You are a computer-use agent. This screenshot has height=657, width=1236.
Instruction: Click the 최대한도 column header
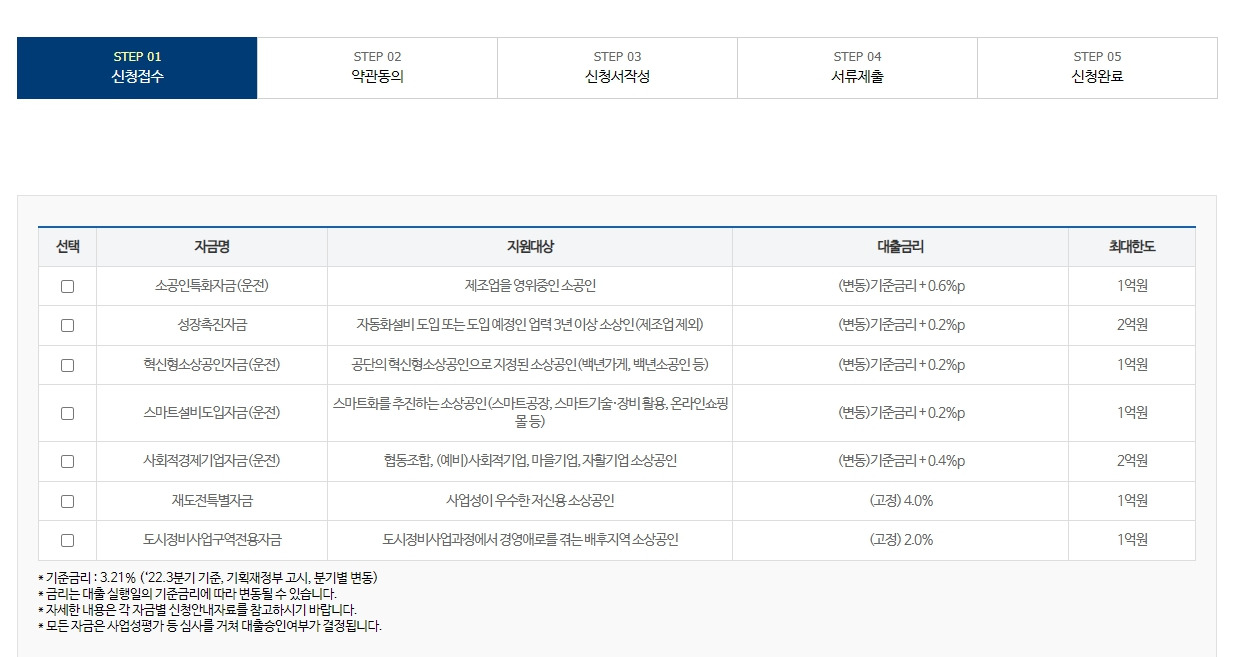pos(1132,247)
